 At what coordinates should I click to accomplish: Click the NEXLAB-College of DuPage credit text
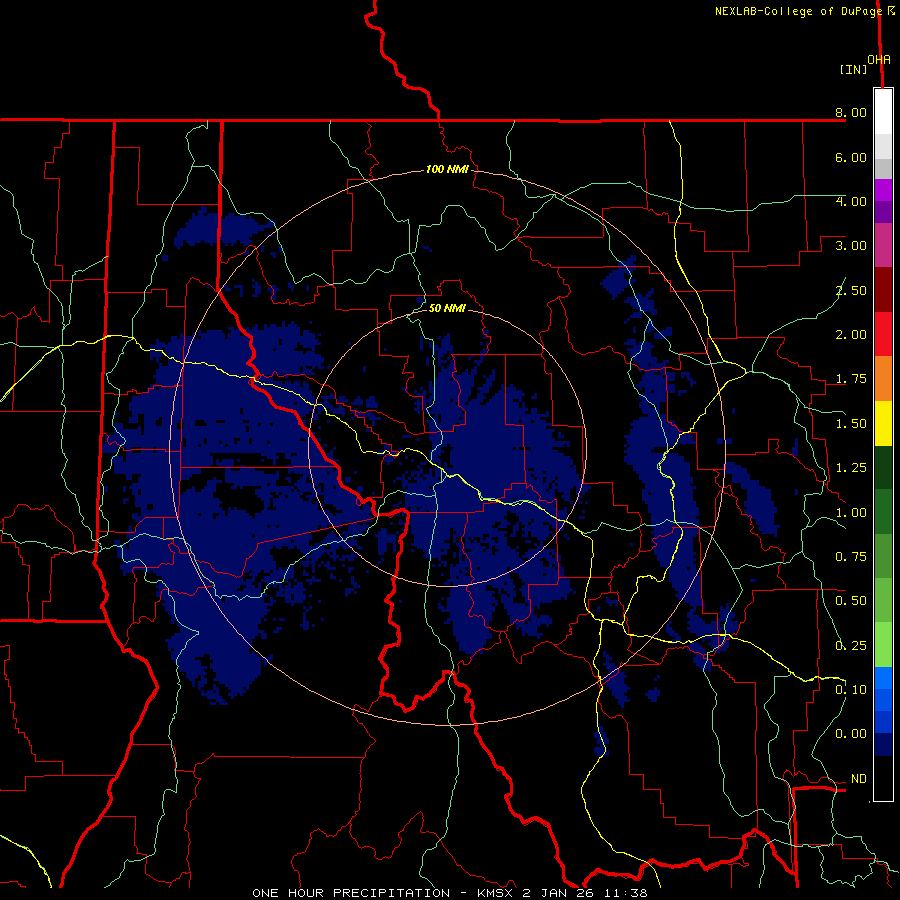tap(798, 11)
